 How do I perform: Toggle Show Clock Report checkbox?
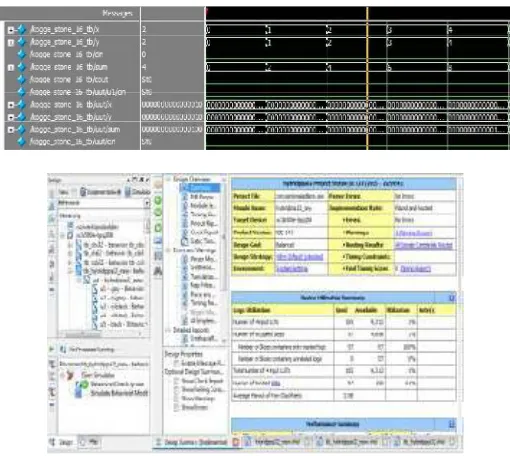(x=177, y=381)
